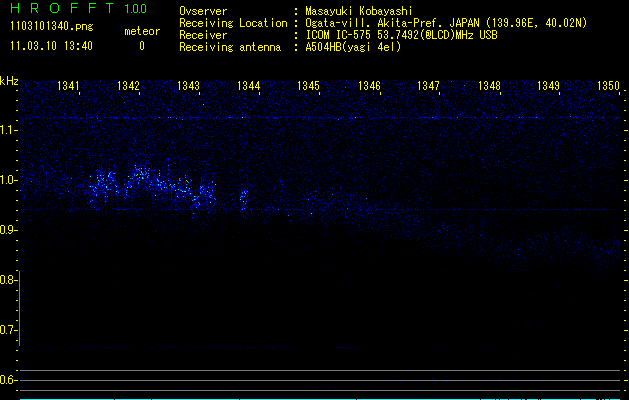Click the A504HB(yagi 4el) antenna text

[353, 47]
